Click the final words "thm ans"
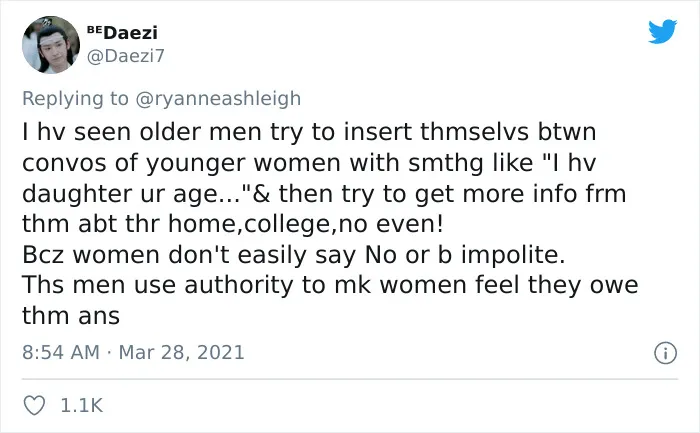The width and height of the screenshot is (700, 433). pyautogui.click(x=71, y=316)
